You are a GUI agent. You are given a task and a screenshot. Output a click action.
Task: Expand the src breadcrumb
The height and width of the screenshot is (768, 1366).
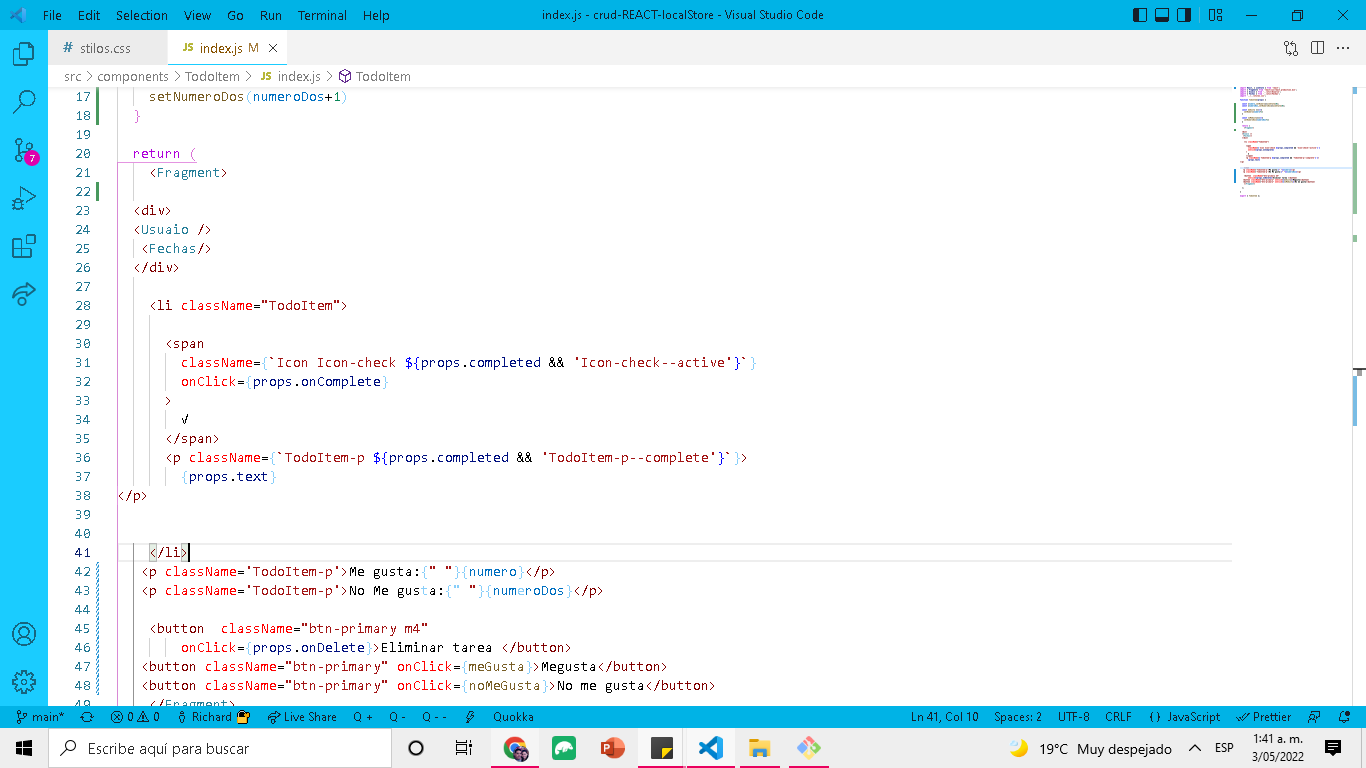pyautogui.click(x=73, y=76)
